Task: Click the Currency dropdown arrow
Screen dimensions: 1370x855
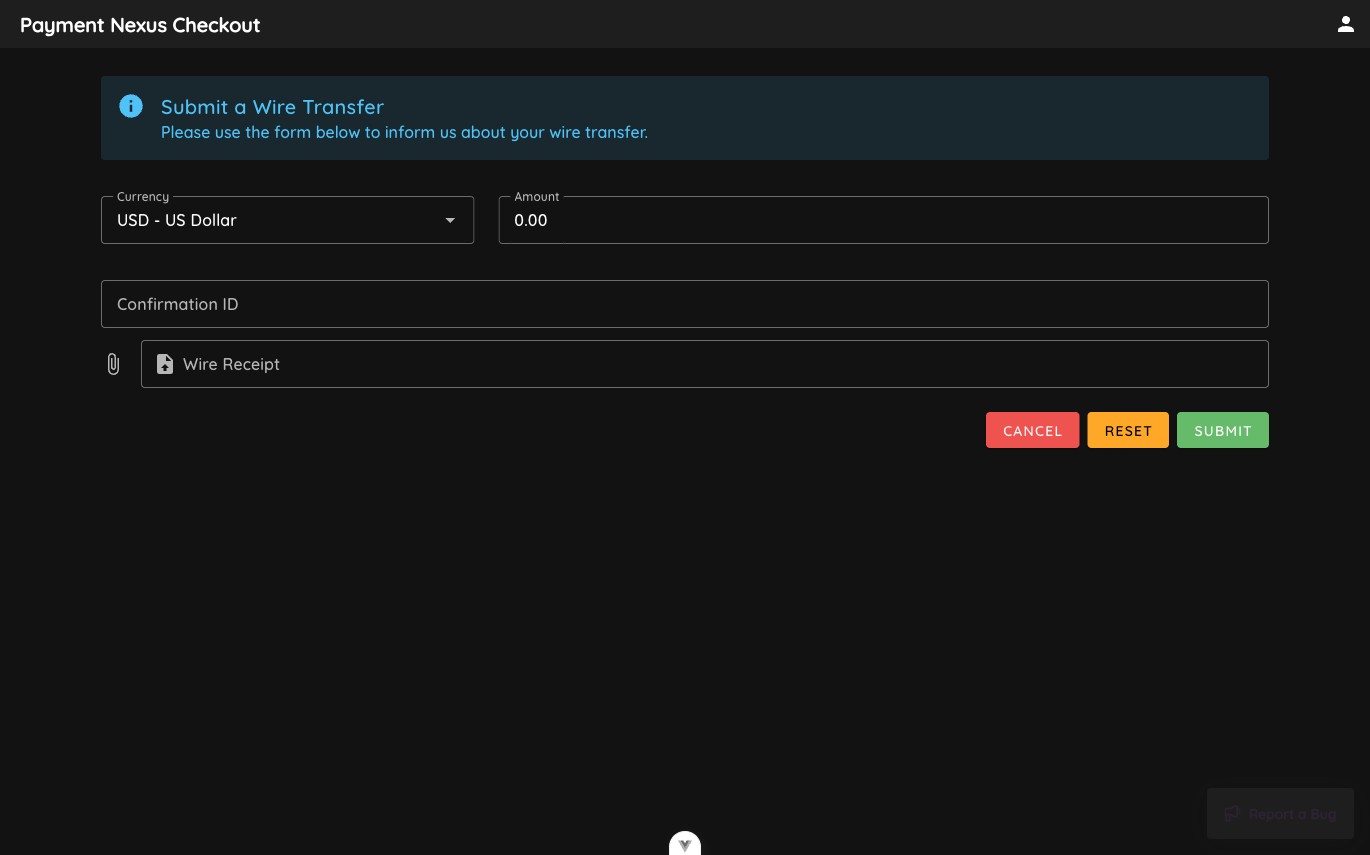Action: 450,220
